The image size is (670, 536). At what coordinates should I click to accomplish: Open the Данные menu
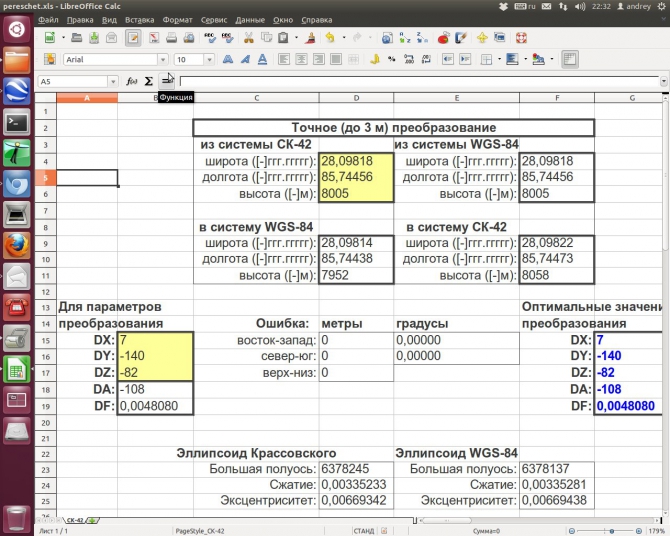pos(250,19)
